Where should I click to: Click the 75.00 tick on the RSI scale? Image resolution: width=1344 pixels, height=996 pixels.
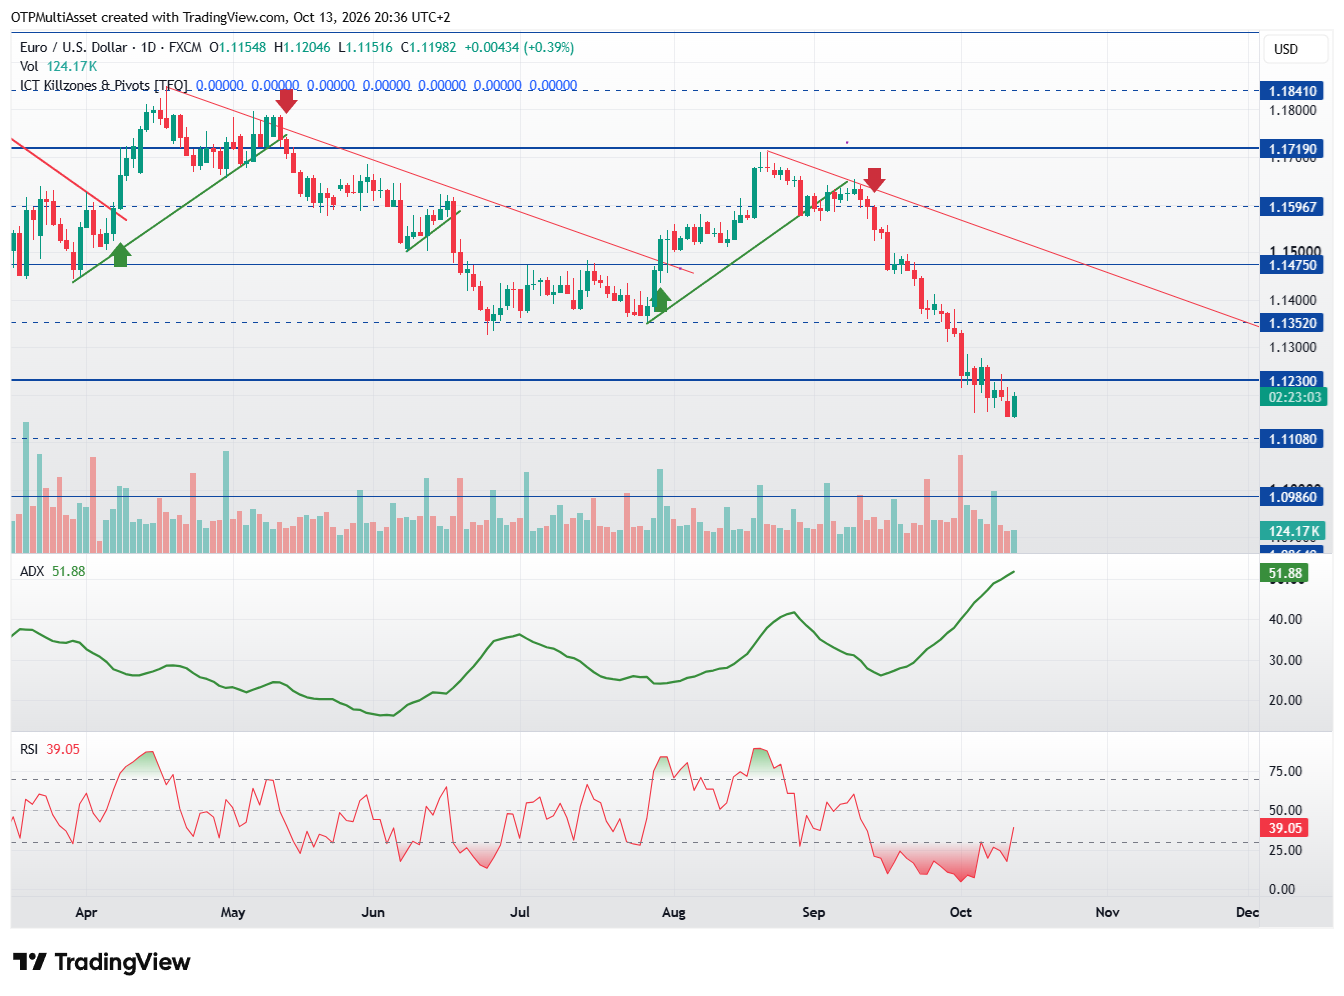click(x=1285, y=771)
